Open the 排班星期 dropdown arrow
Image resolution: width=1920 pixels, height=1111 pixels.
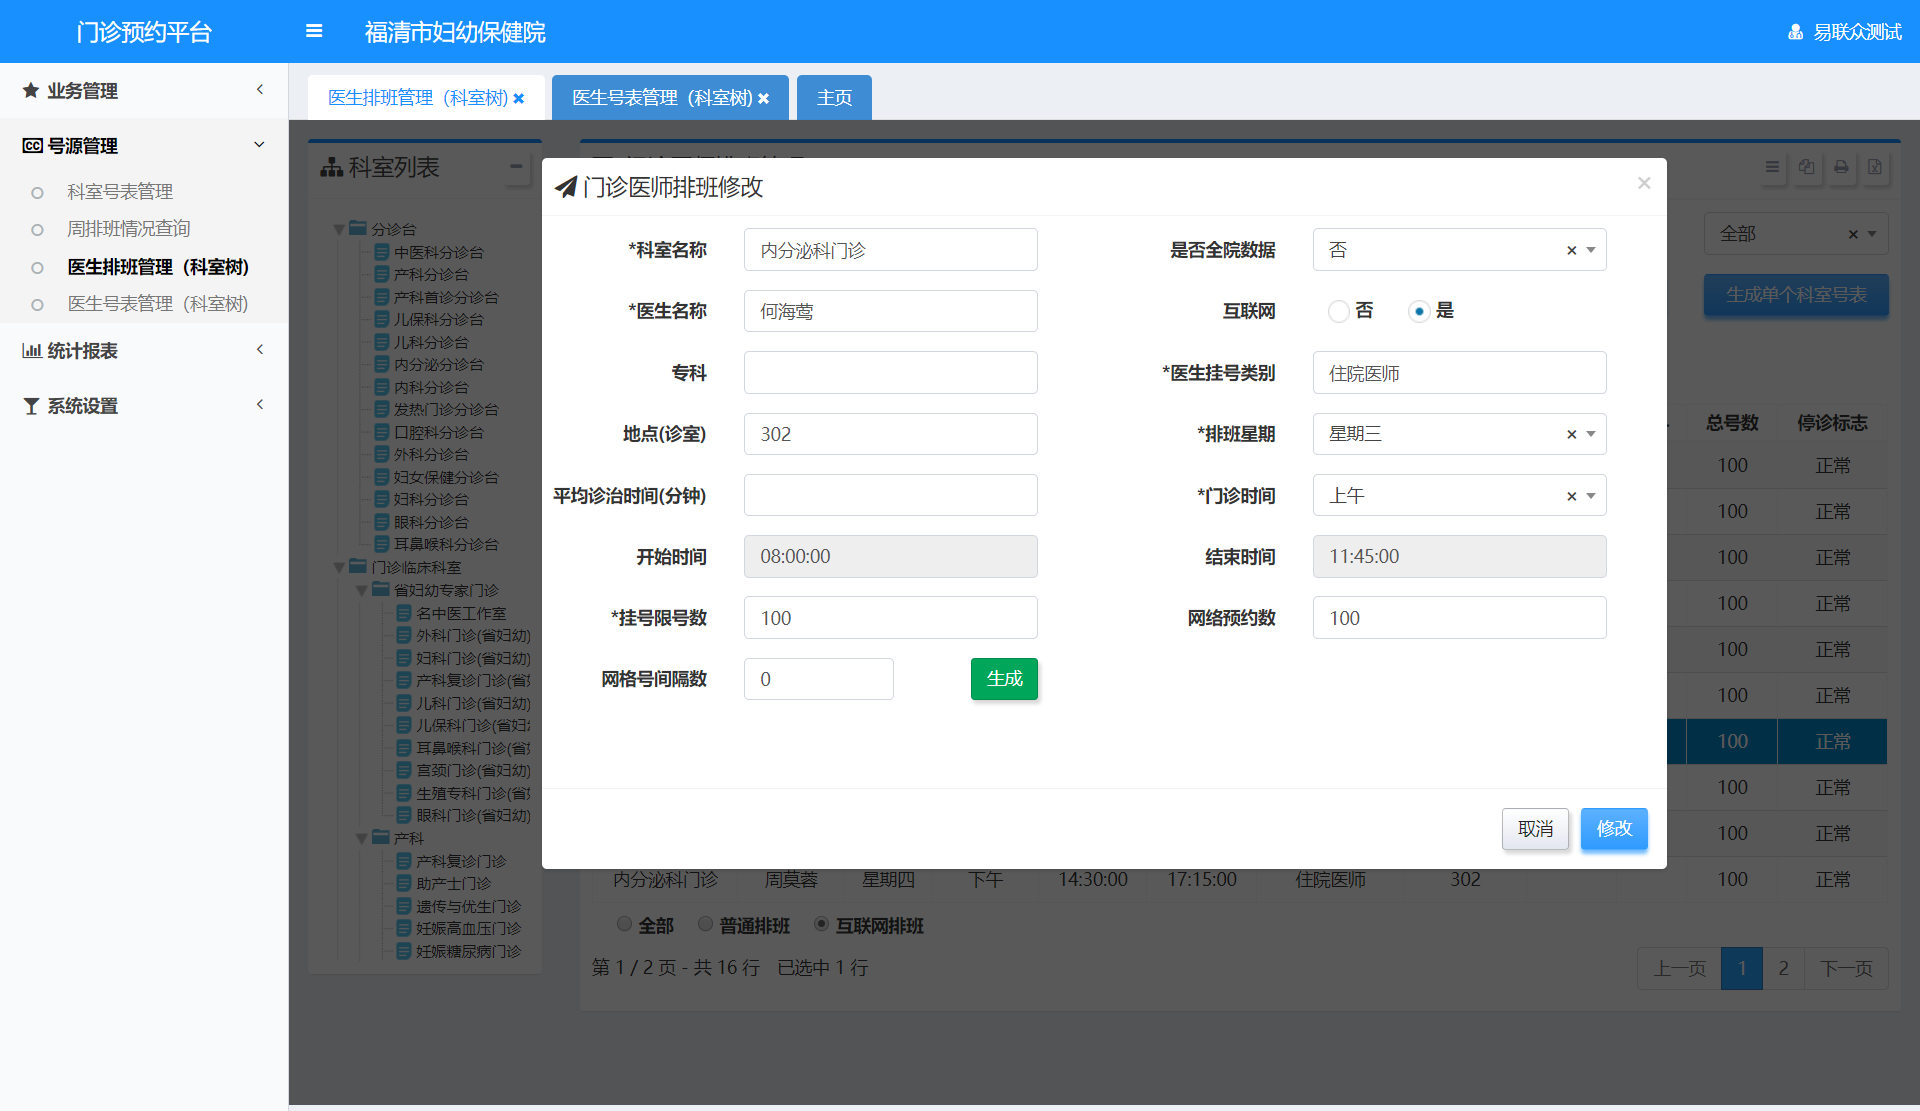[1591, 434]
